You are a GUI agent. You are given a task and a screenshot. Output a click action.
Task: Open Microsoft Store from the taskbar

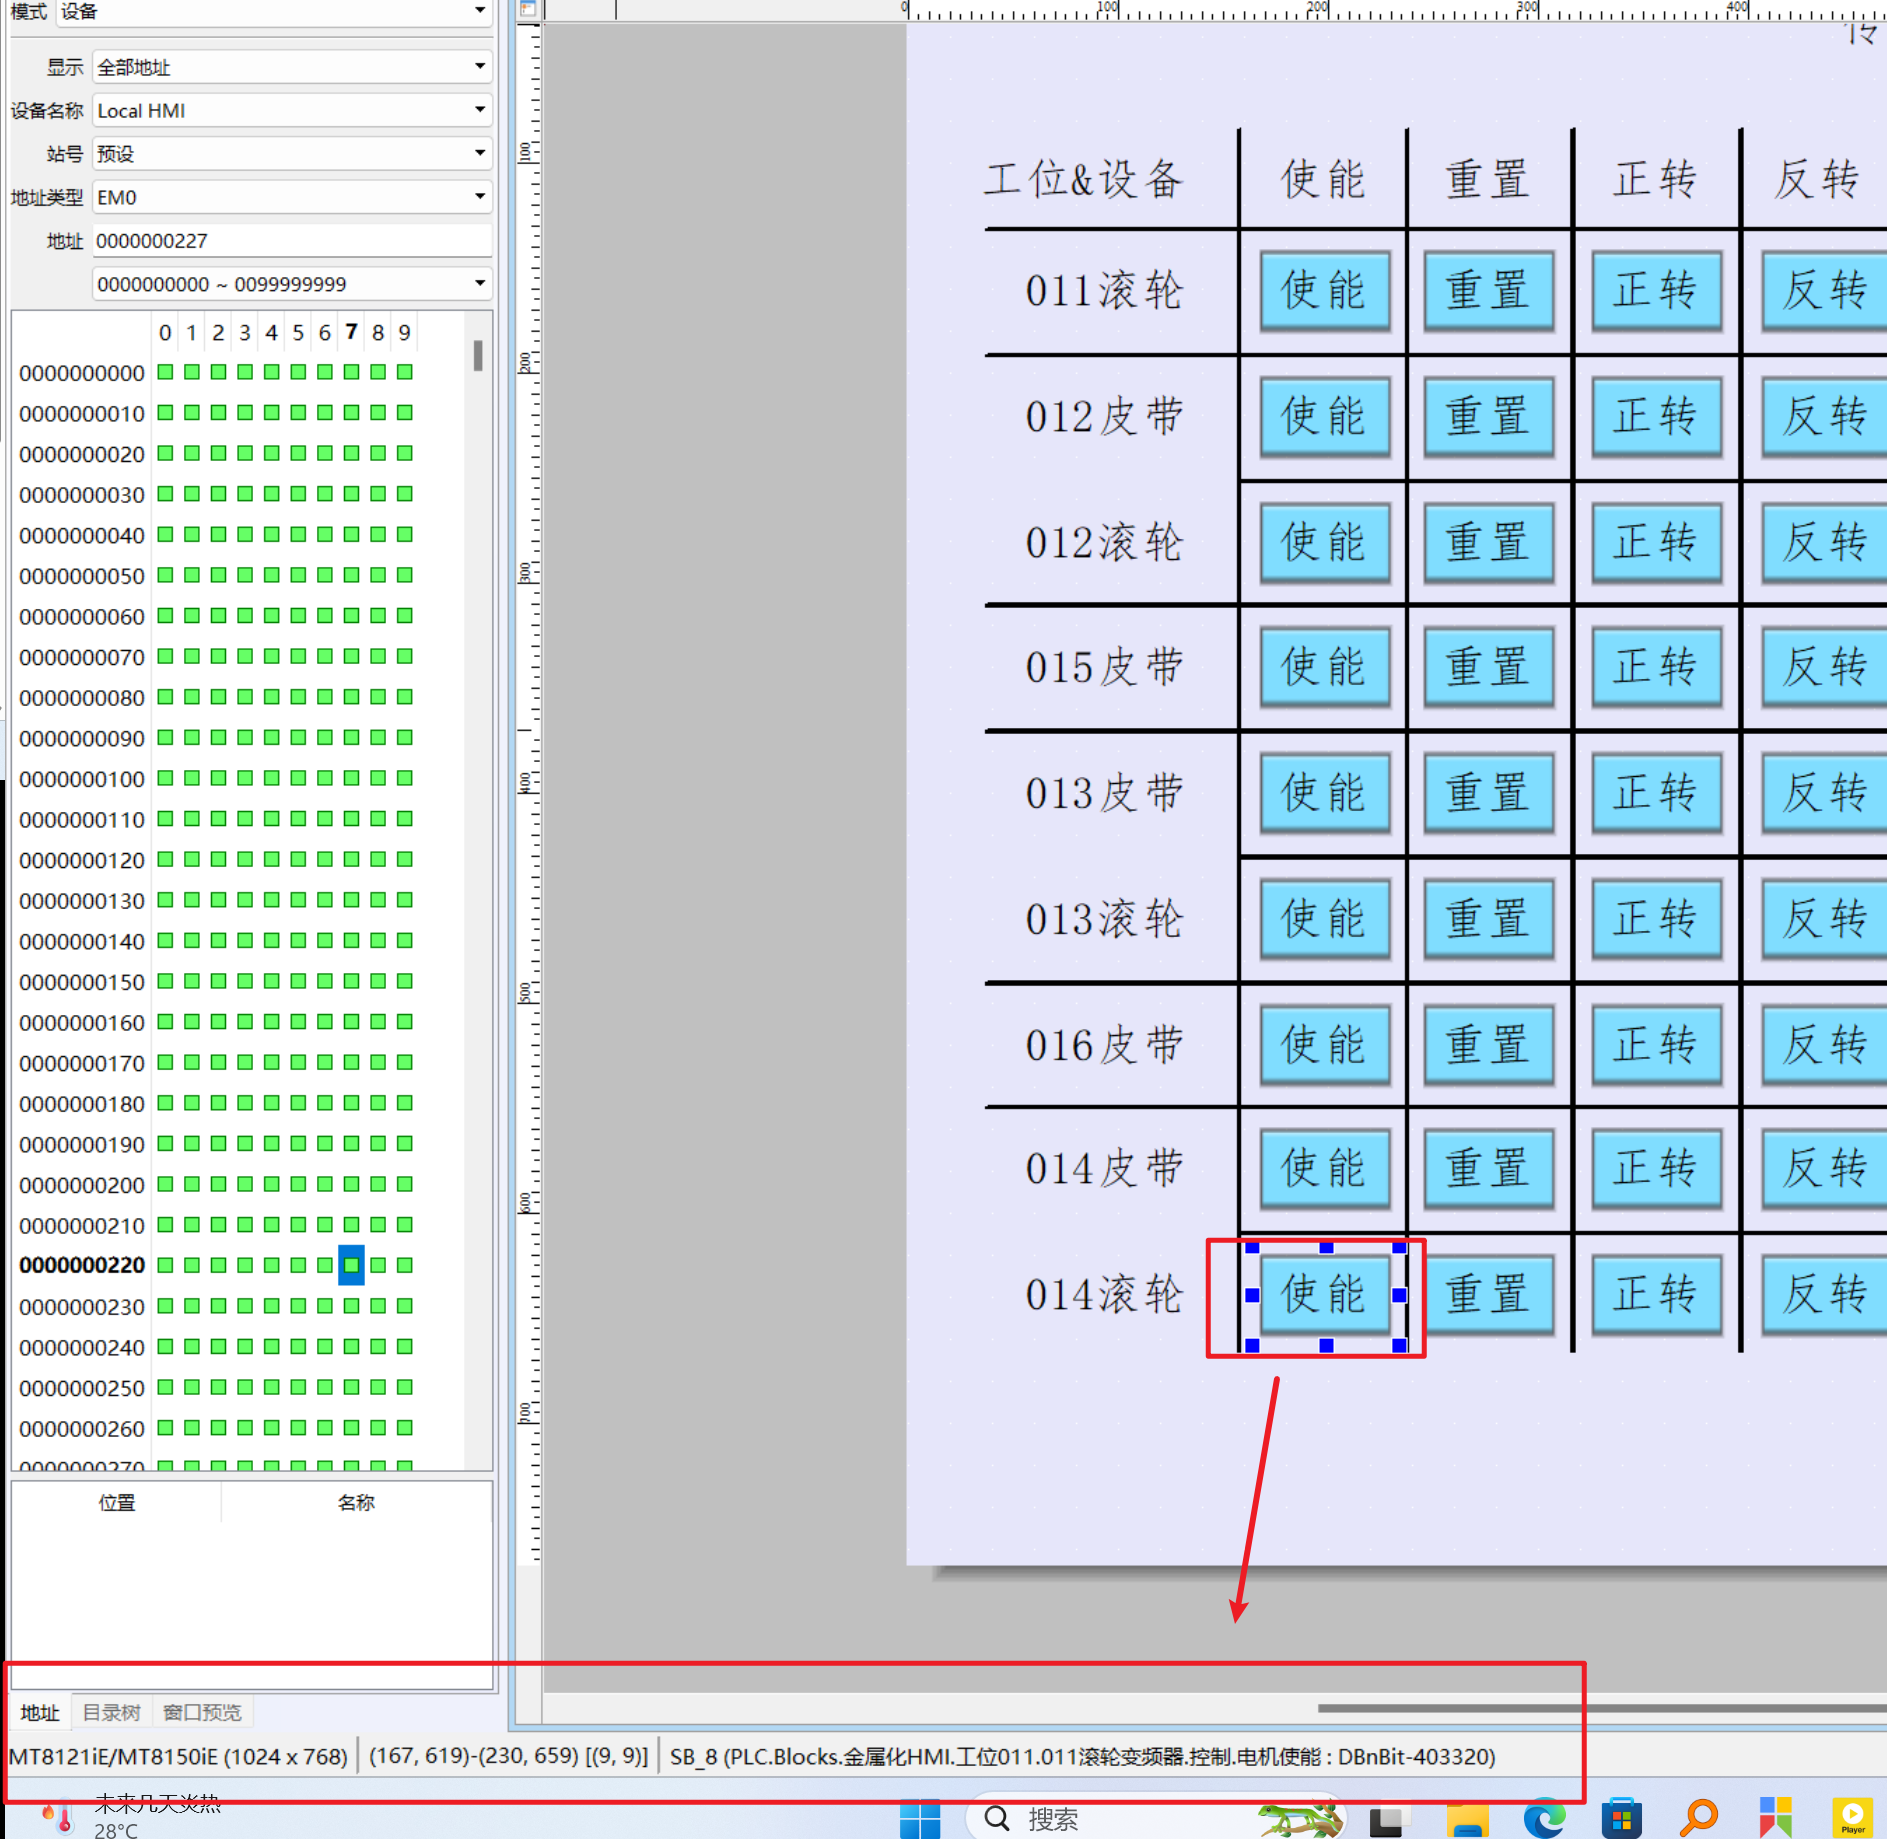pos(1622,1819)
